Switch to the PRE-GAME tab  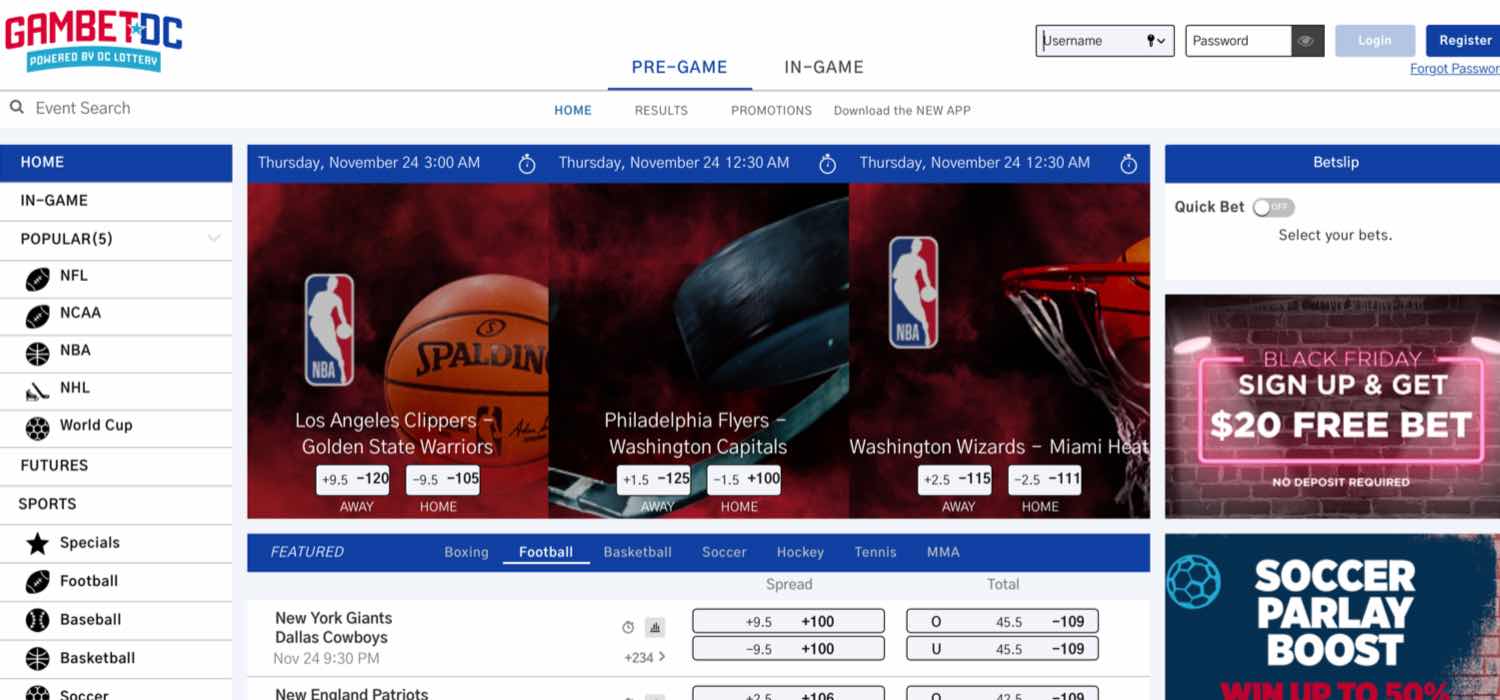[x=679, y=68]
